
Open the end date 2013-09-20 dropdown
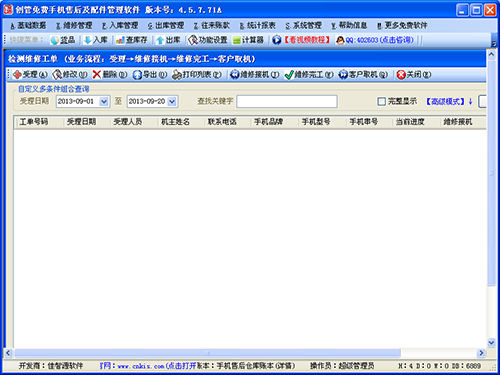pos(172,101)
